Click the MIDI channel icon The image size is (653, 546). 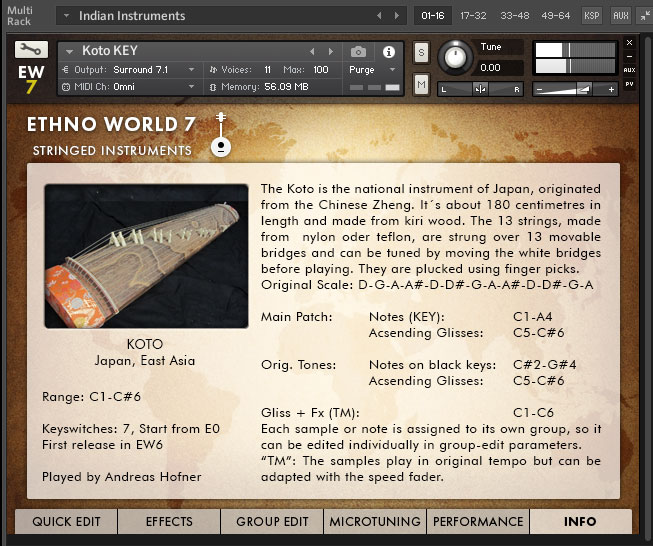point(66,87)
